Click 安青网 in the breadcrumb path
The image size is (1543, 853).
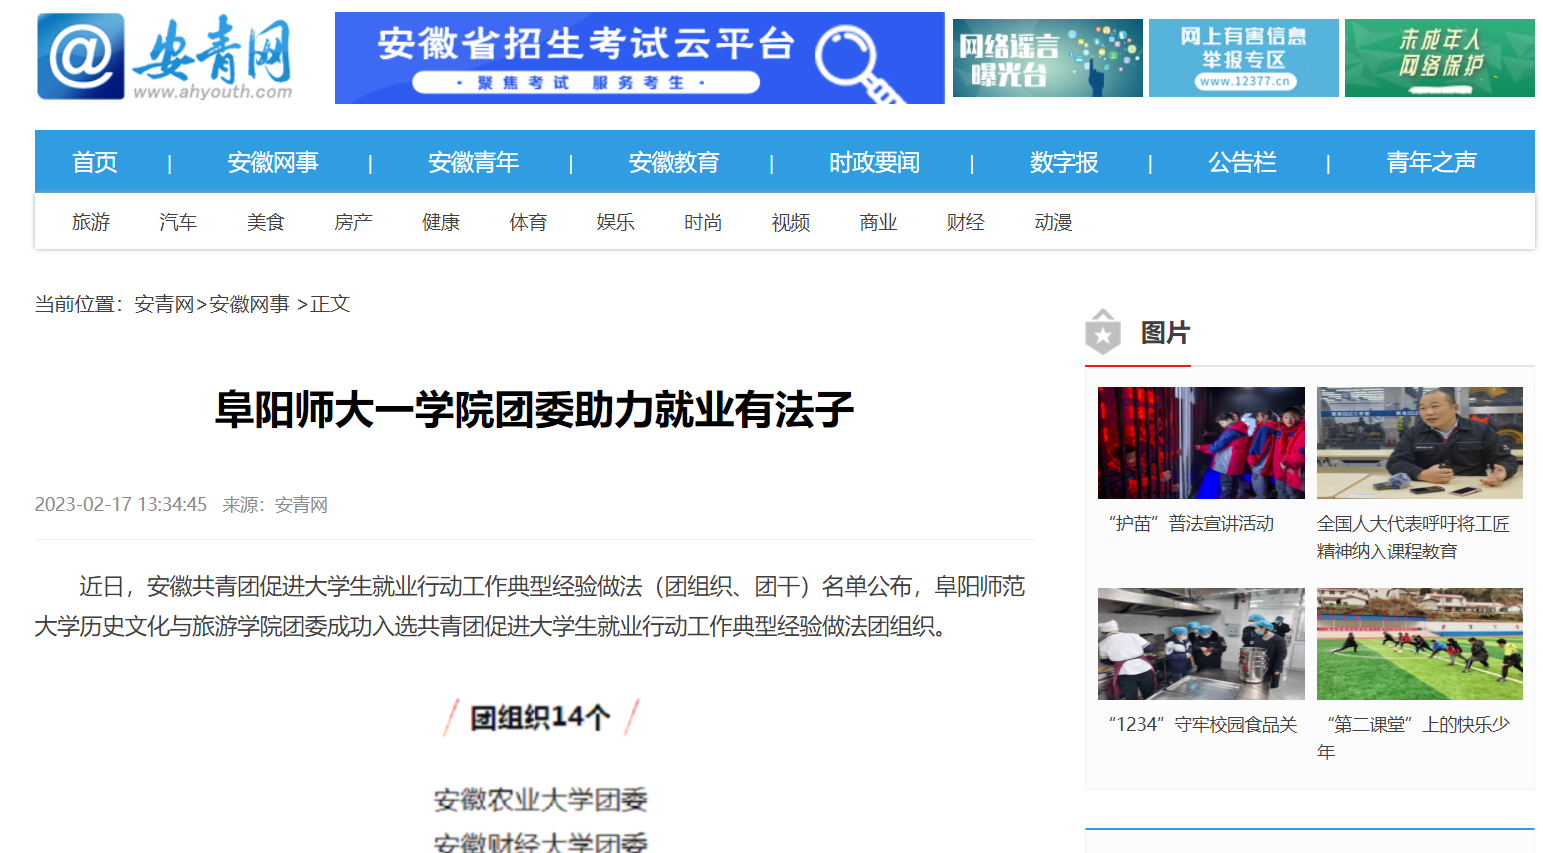[164, 304]
